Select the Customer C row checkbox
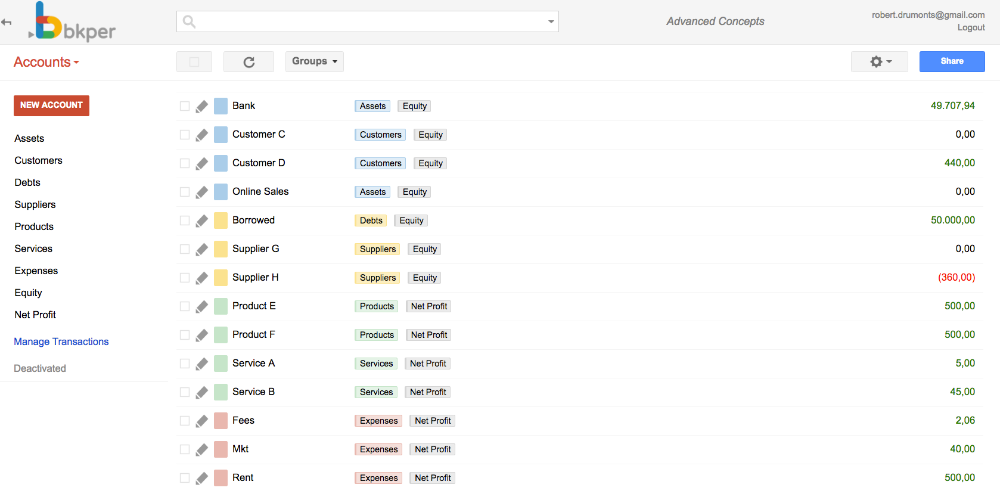Image resolution: width=1000 pixels, height=500 pixels. (185, 135)
